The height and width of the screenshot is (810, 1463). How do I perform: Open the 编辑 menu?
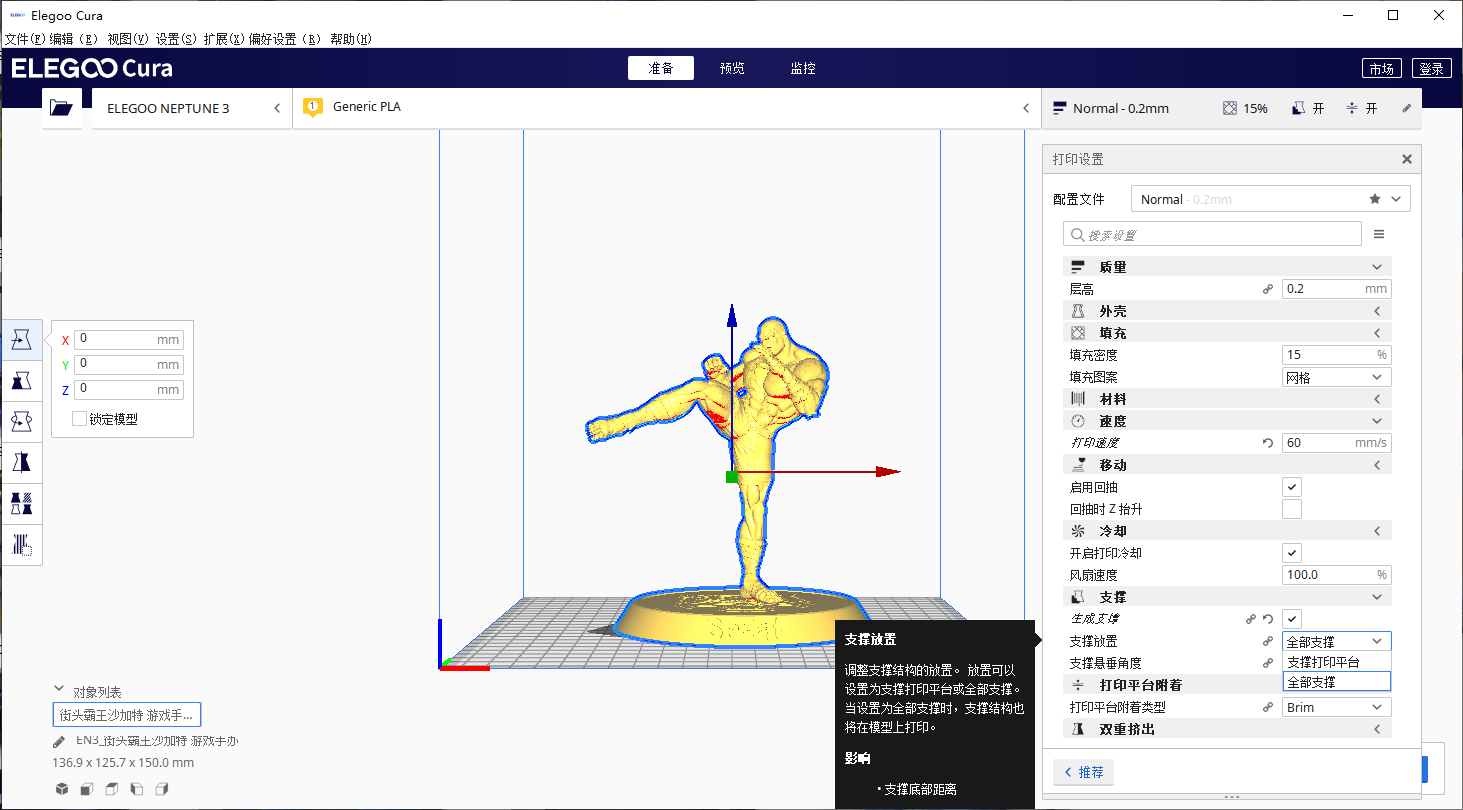(x=75, y=39)
